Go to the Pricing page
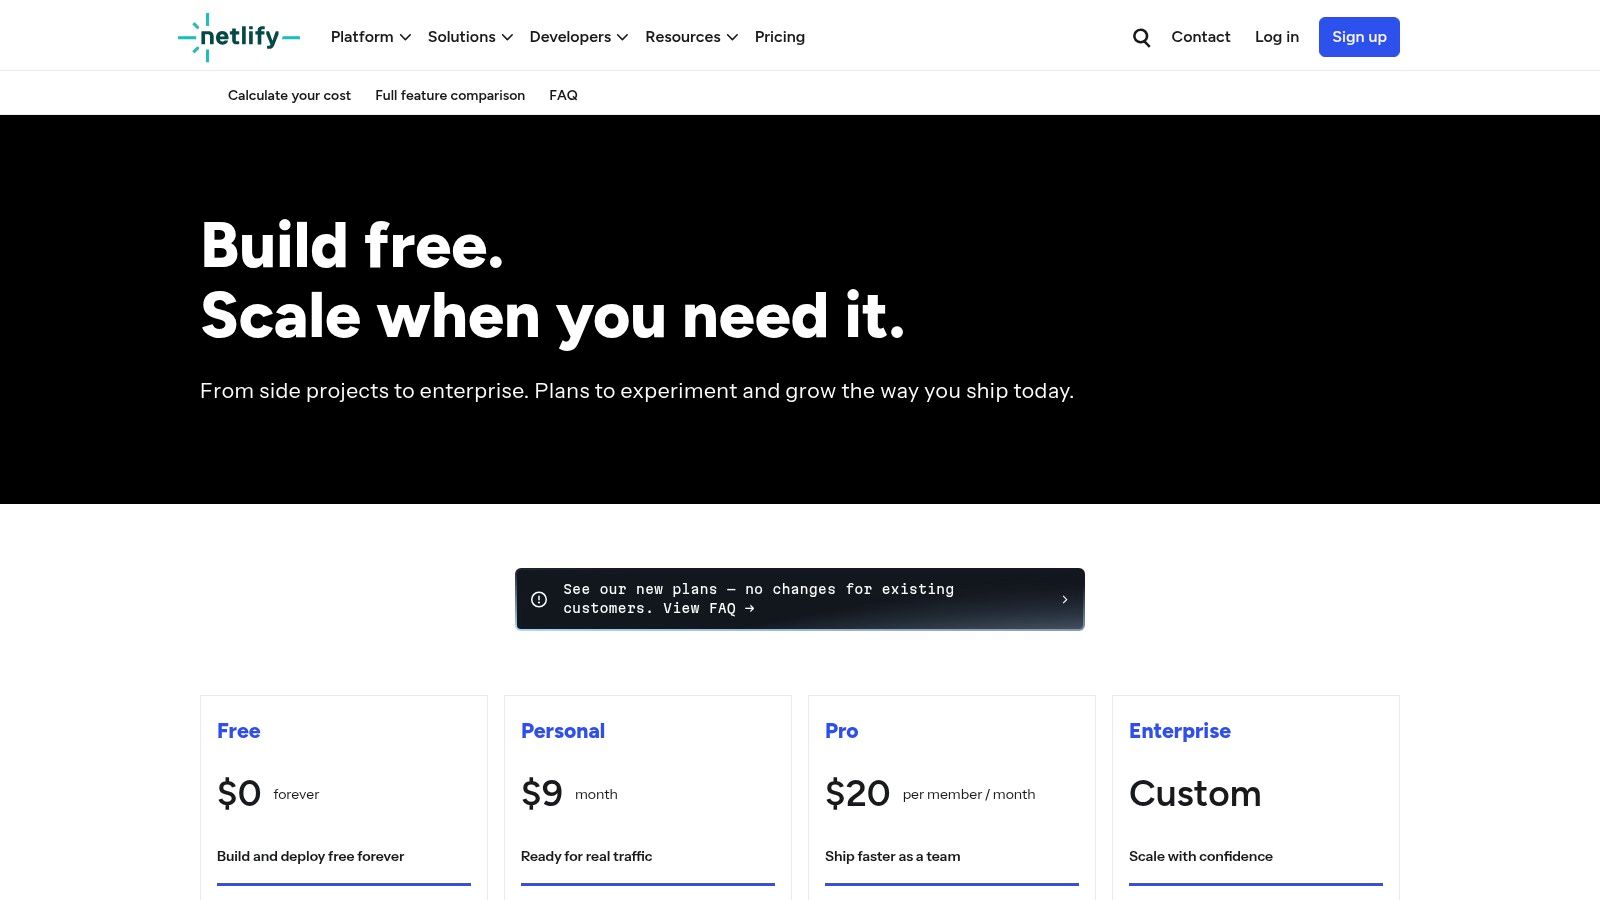The height and width of the screenshot is (900, 1600). pyautogui.click(x=779, y=37)
